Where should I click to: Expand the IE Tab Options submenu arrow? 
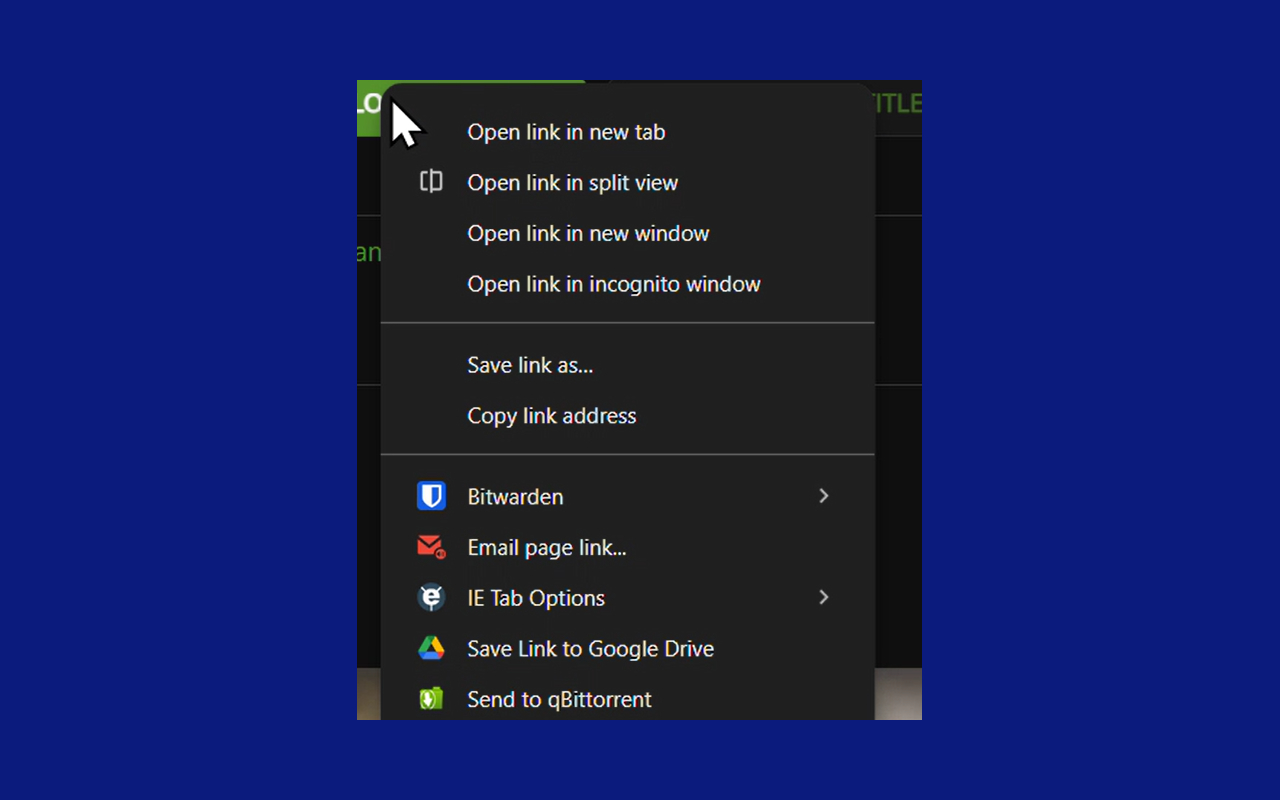[x=824, y=597]
